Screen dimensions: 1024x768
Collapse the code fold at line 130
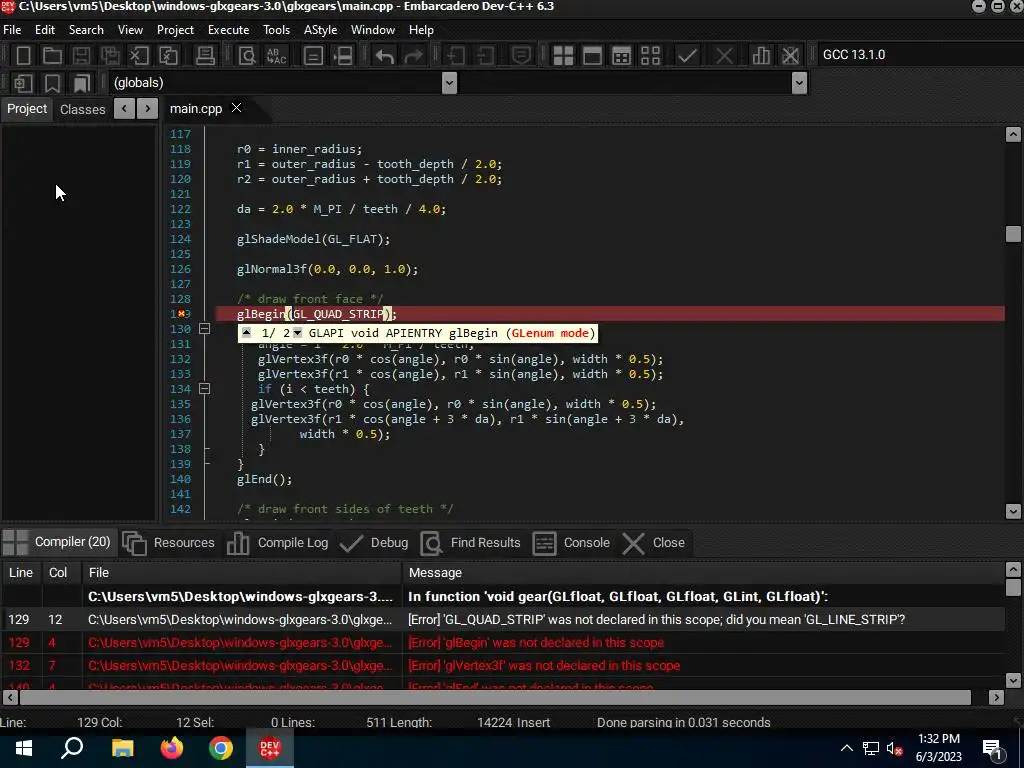point(204,329)
